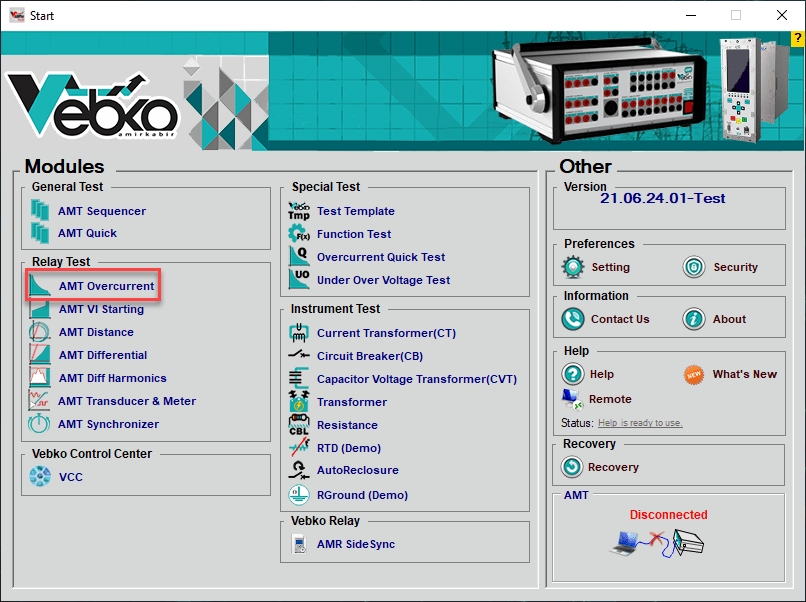Open the Circuit Breaker(CB) test icon
The width and height of the screenshot is (806, 602).
pos(299,356)
